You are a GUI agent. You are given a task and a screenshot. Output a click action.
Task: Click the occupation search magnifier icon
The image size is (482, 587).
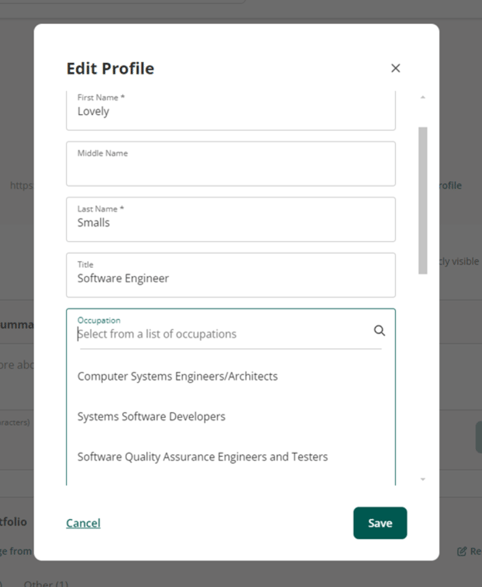pyautogui.click(x=379, y=331)
